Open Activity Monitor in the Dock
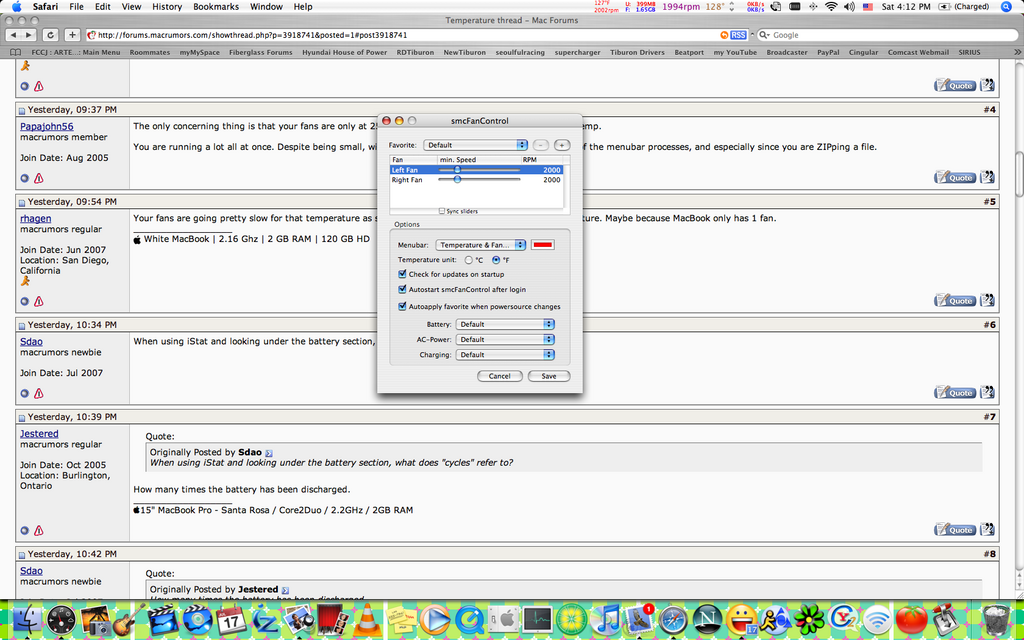 coord(537,619)
